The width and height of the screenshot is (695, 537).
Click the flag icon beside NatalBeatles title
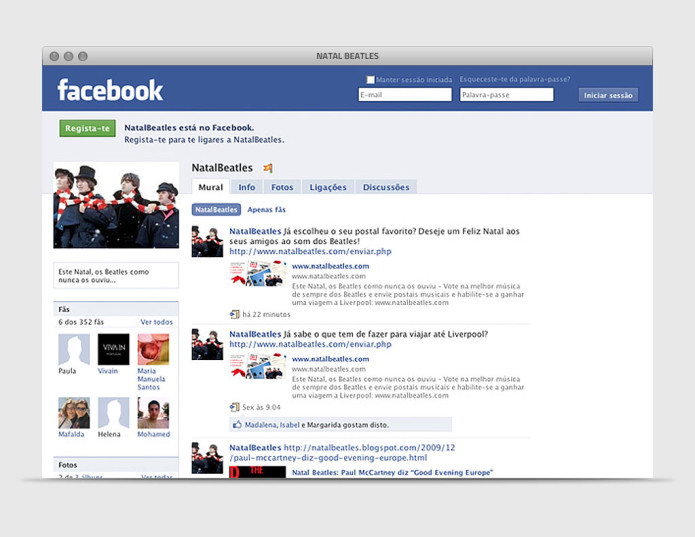[x=268, y=168]
